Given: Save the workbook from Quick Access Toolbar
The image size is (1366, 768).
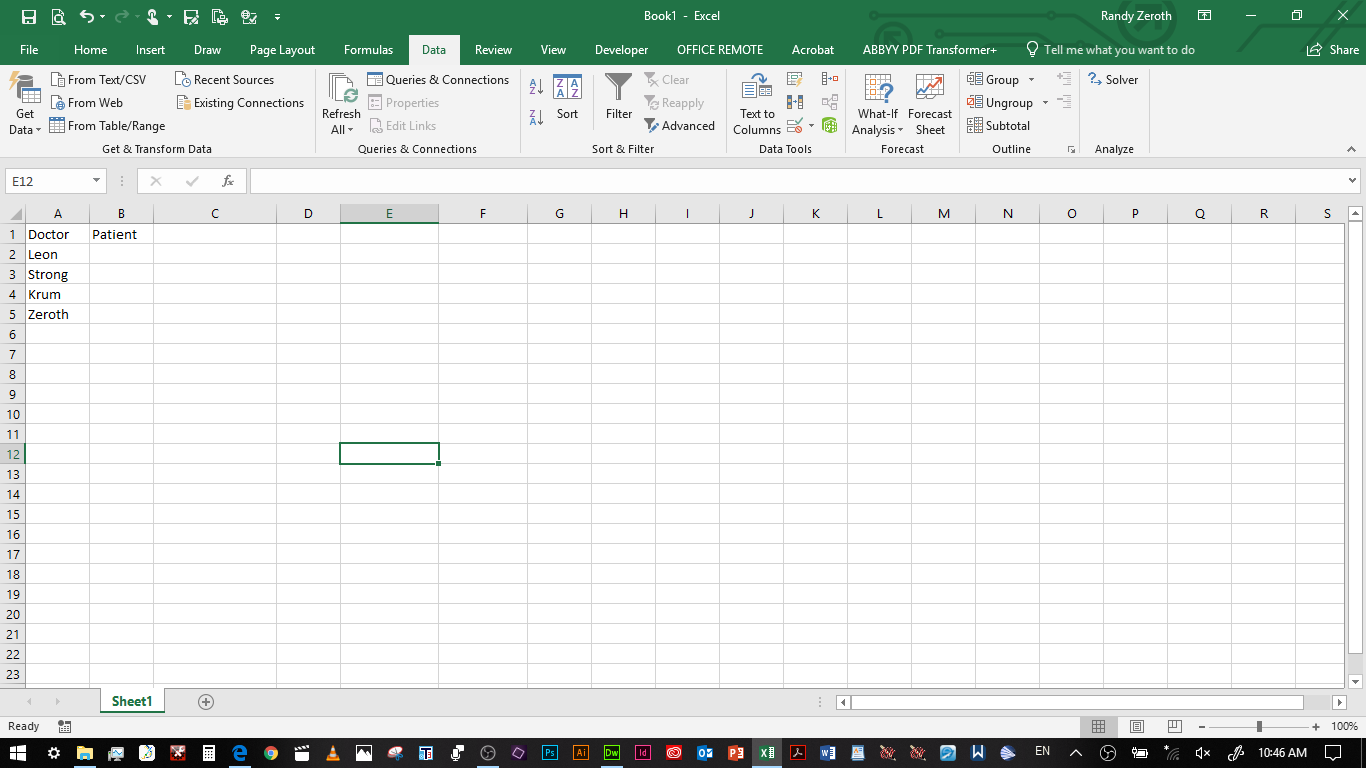Looking at the screenshot, I should (28, 17).
